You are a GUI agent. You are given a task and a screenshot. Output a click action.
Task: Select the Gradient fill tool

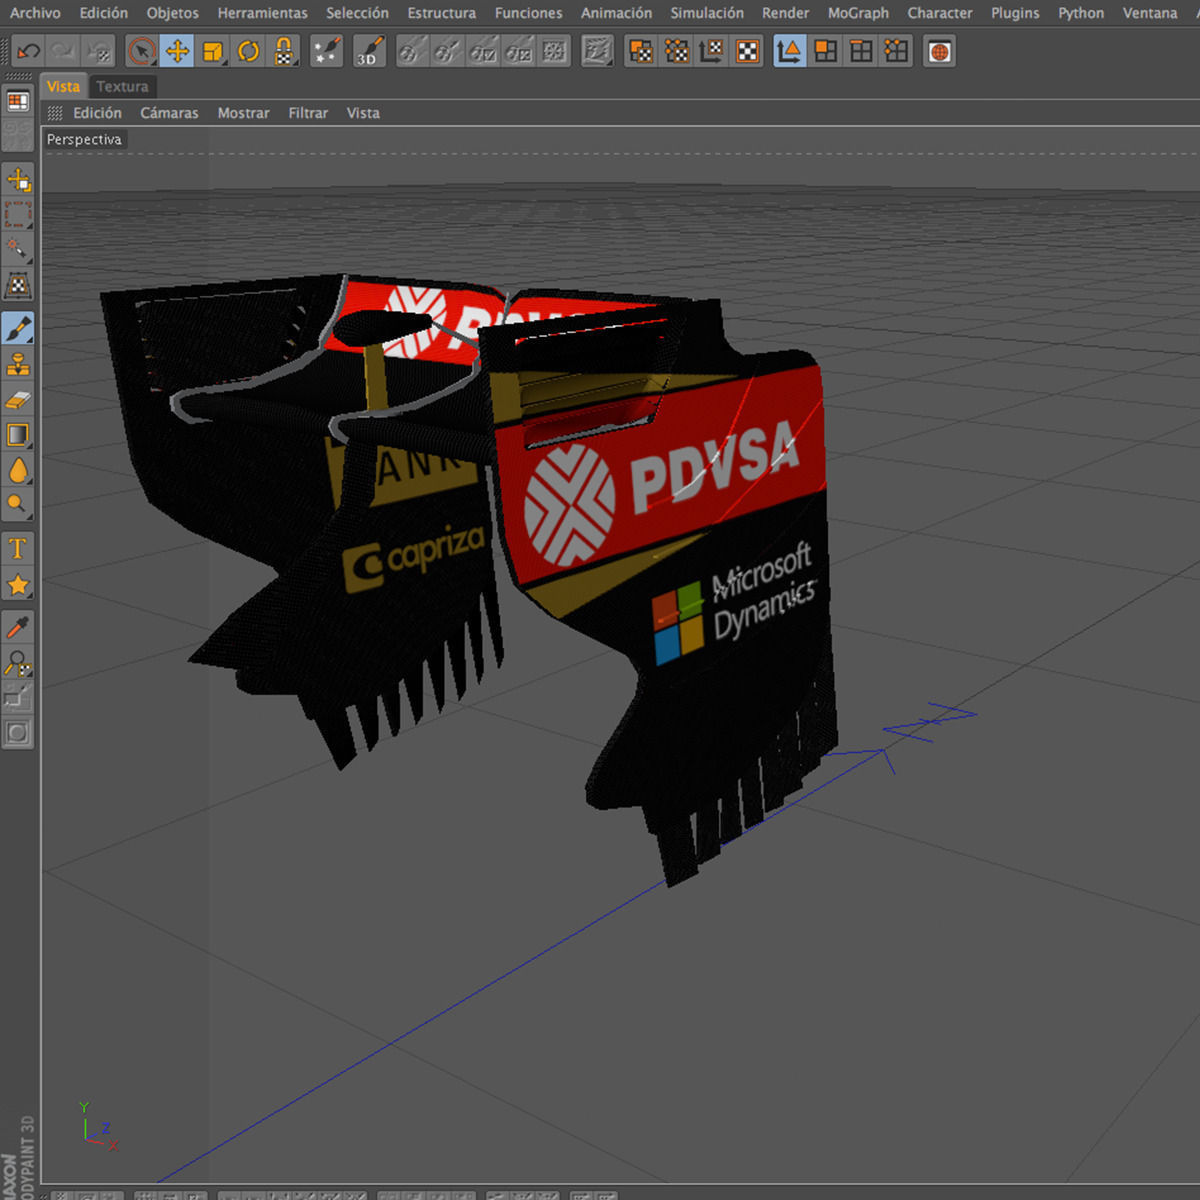pos(18,434)
